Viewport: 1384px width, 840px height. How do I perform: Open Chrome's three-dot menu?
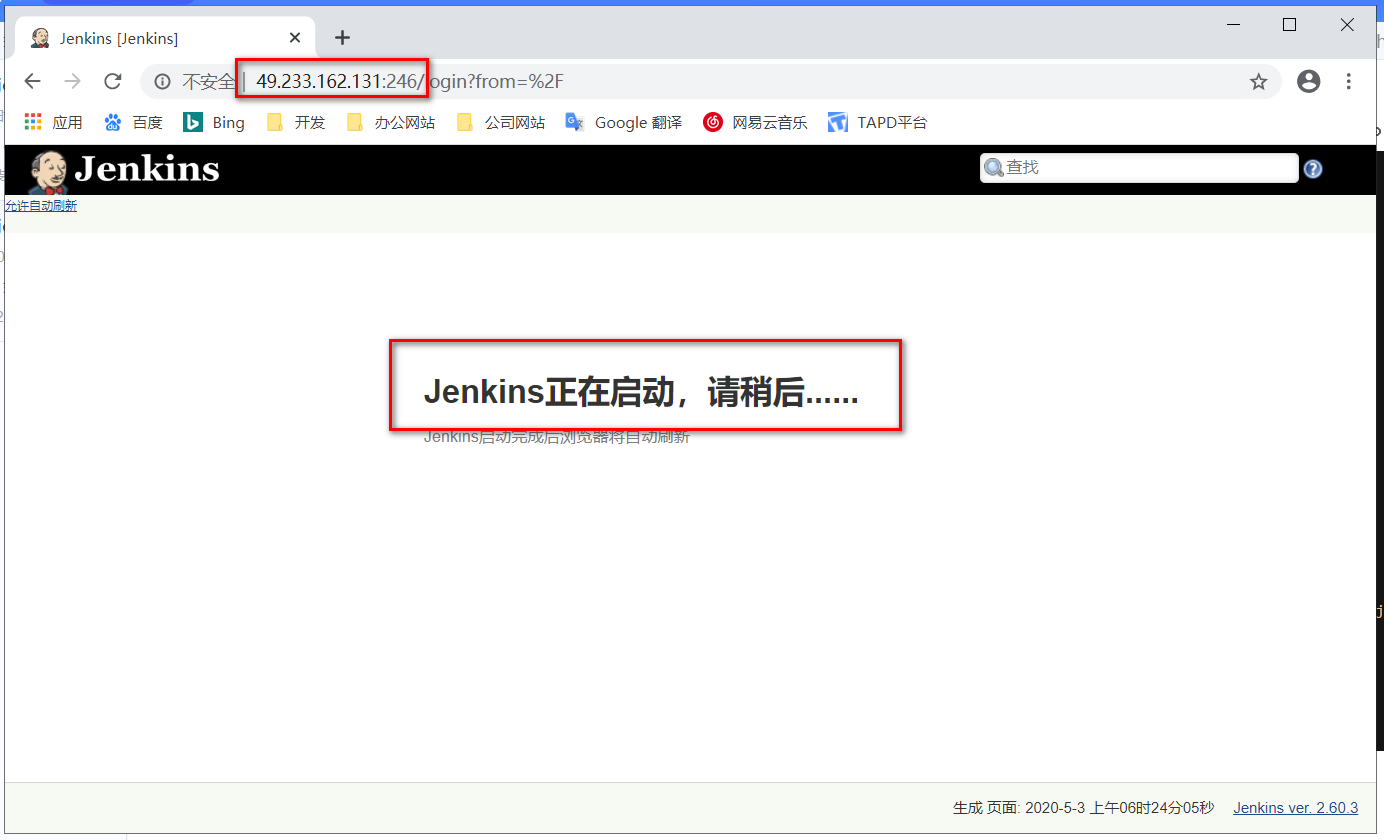(x=1348, y=81)
